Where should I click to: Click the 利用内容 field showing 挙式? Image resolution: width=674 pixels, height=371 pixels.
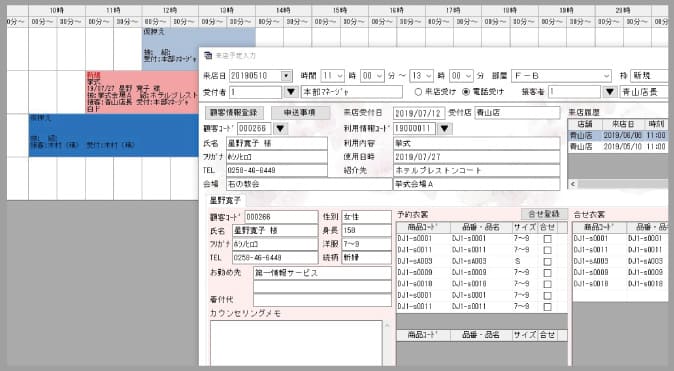(476, 143)
